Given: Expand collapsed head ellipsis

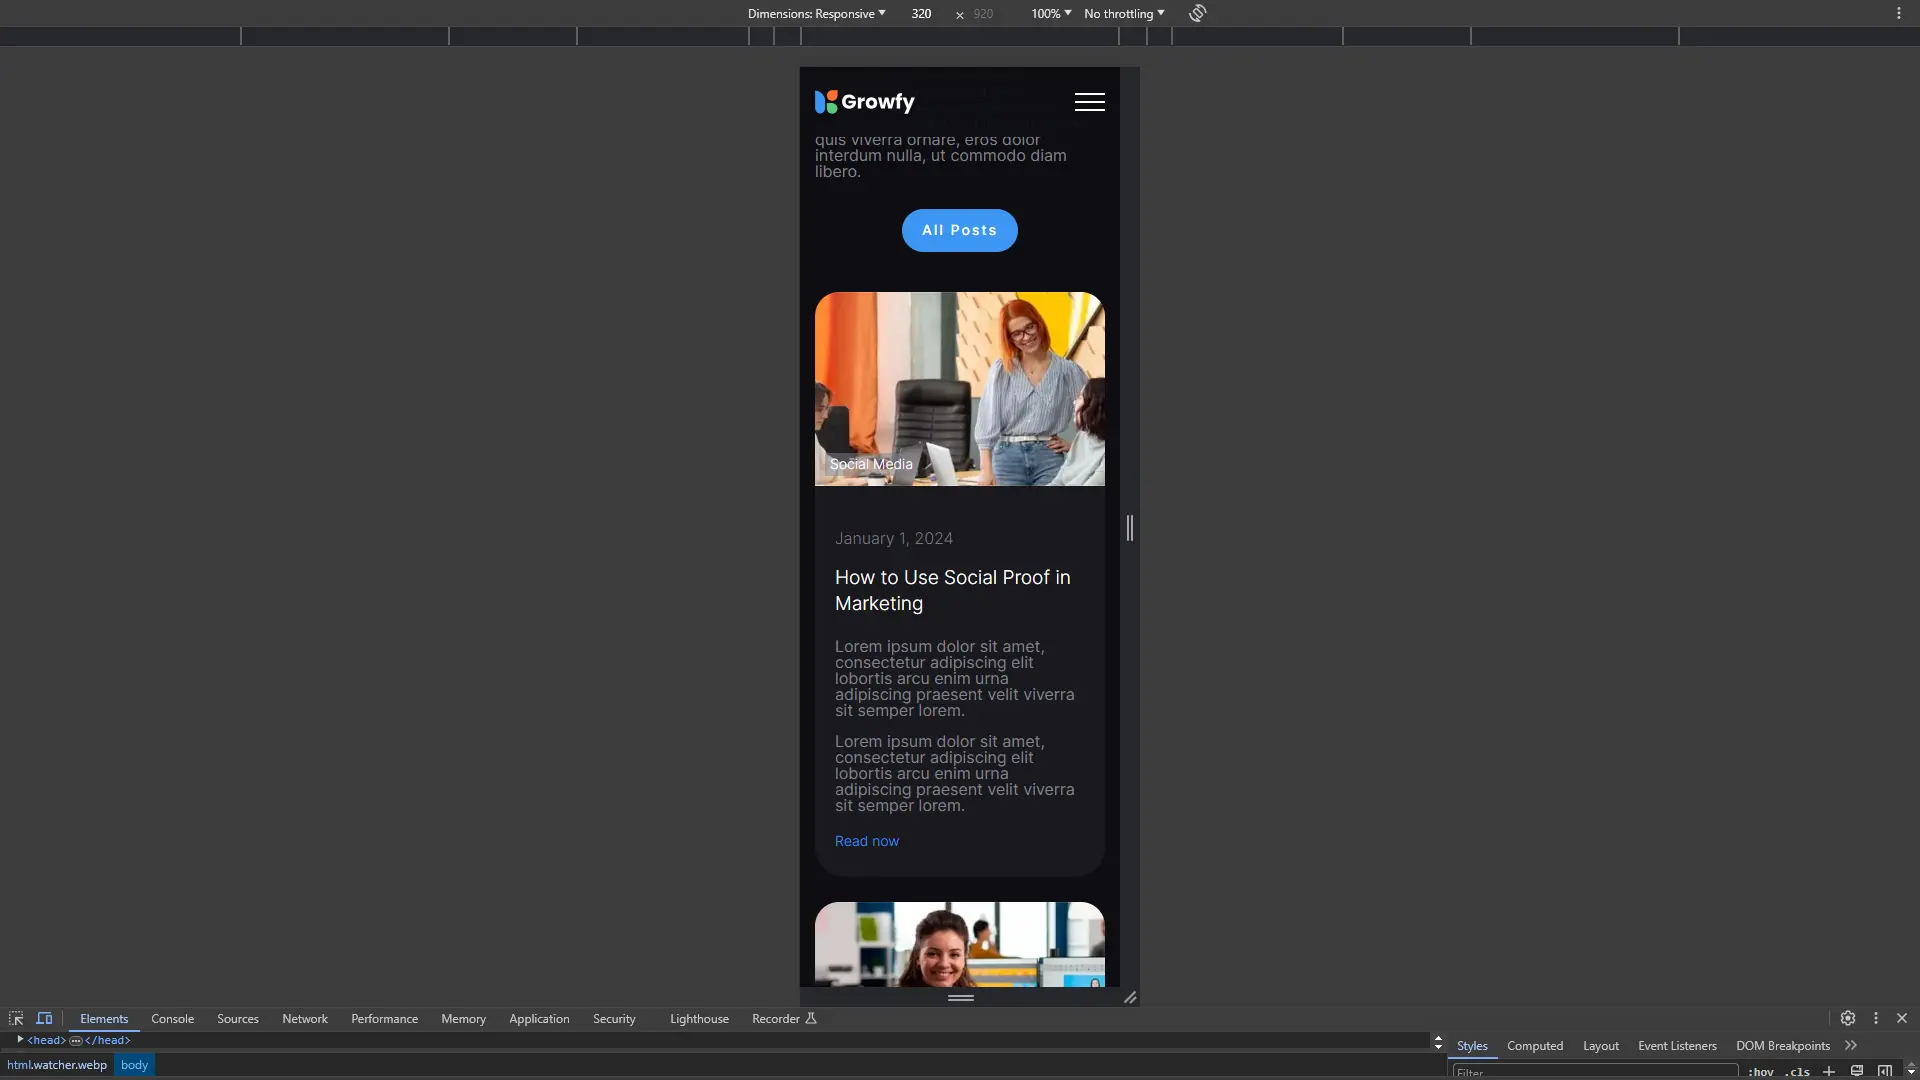Looking at the screenshot, I should point(76,1041).
